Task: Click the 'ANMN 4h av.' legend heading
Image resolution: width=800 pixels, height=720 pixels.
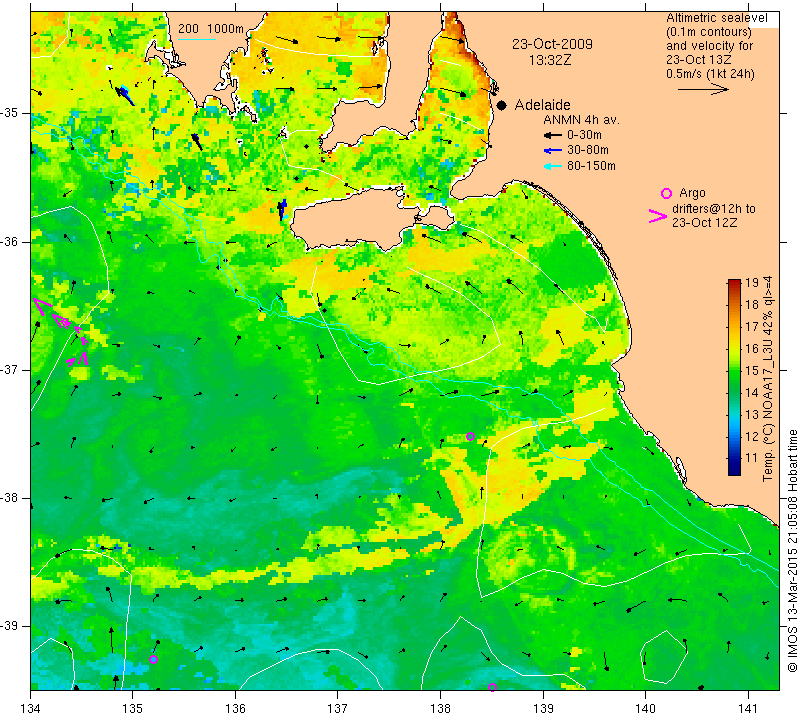Action: tap(581, 120)
